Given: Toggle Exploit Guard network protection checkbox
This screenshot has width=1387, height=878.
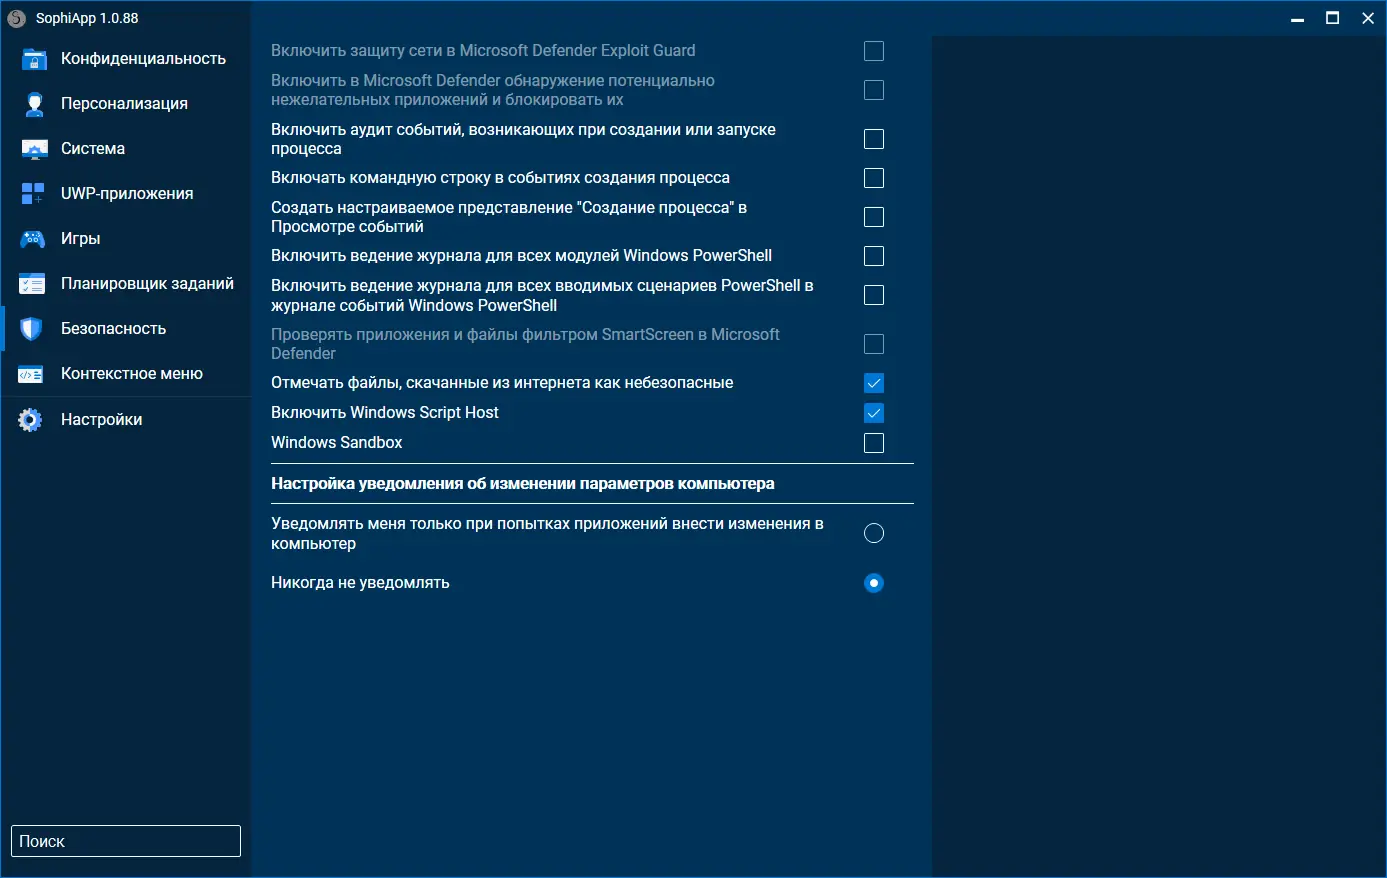Looking at the screenshot, I should [x=874, y=51].
